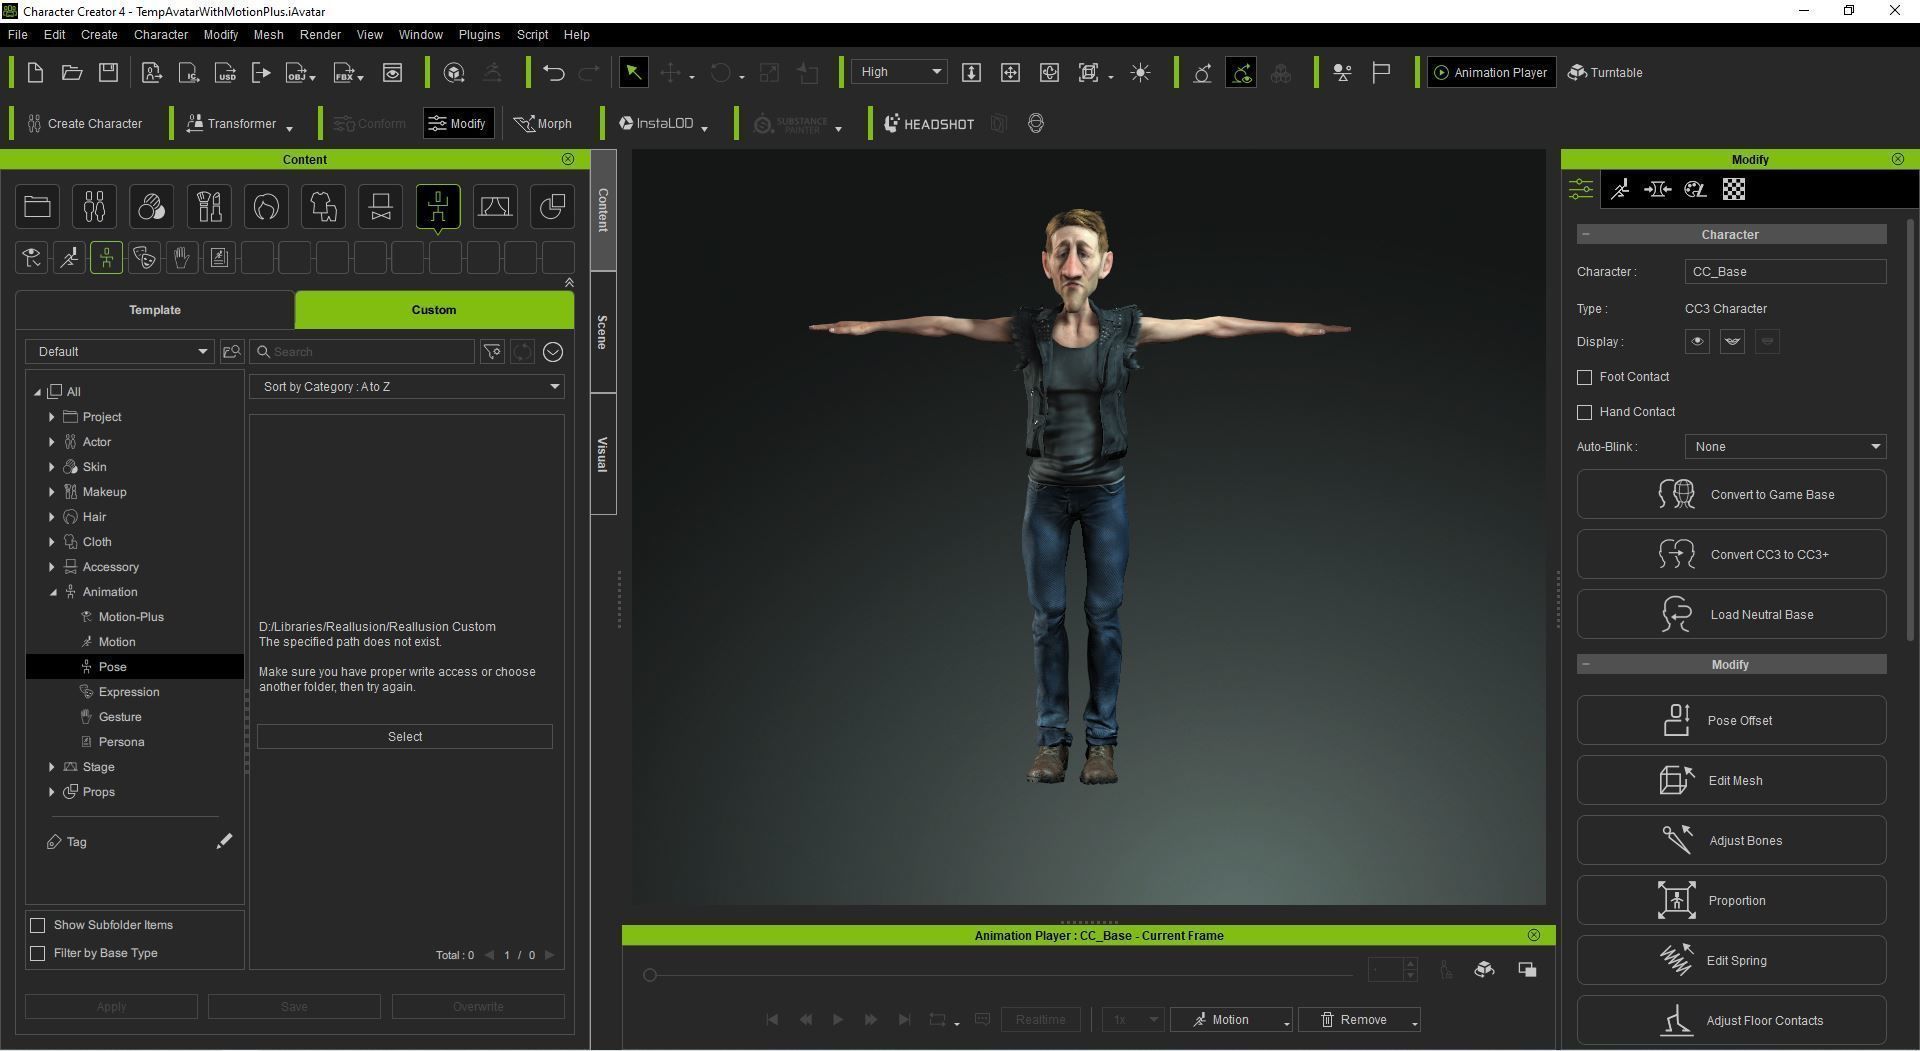Screen dimensions: 1920x1051
Task: Open the Props category icon in Content
Action: tap(552, 207)
